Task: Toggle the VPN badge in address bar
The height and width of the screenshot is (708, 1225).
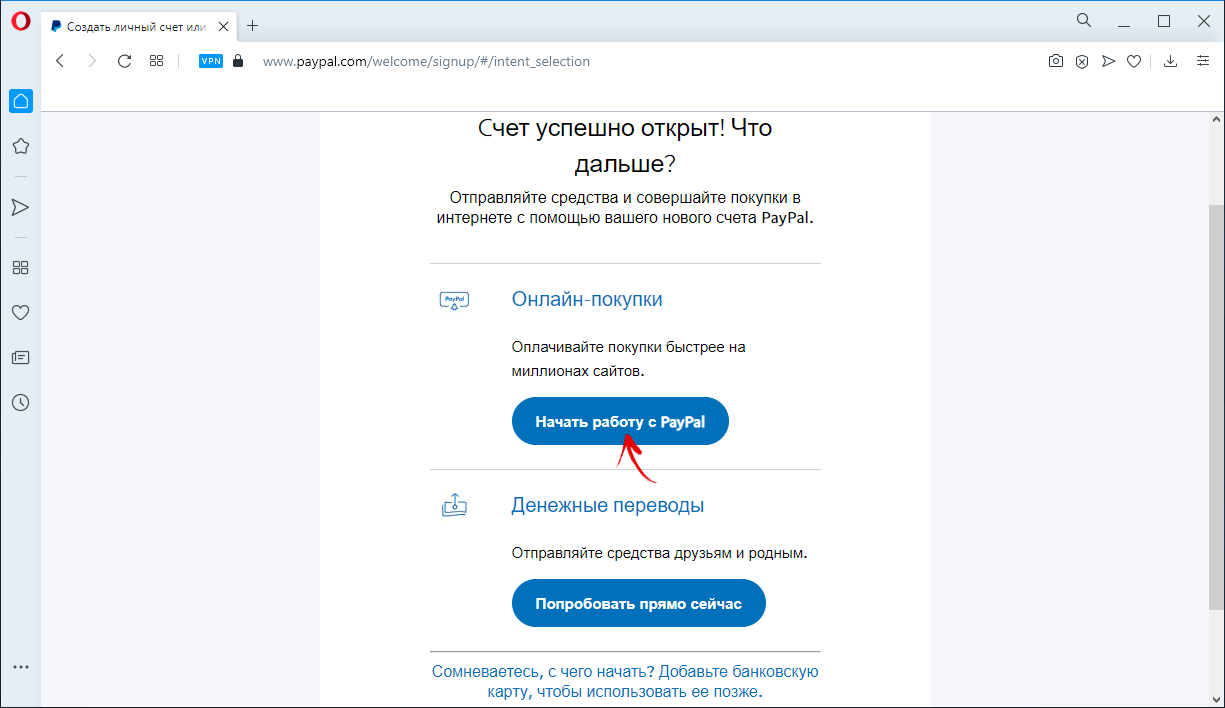Action: 211,61
